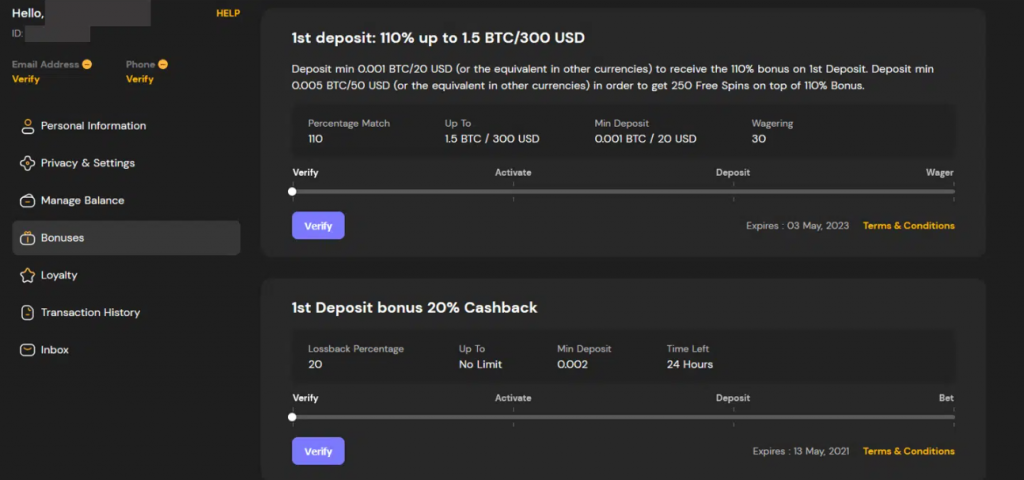Click the Manage Balance wallet icon

28,200
